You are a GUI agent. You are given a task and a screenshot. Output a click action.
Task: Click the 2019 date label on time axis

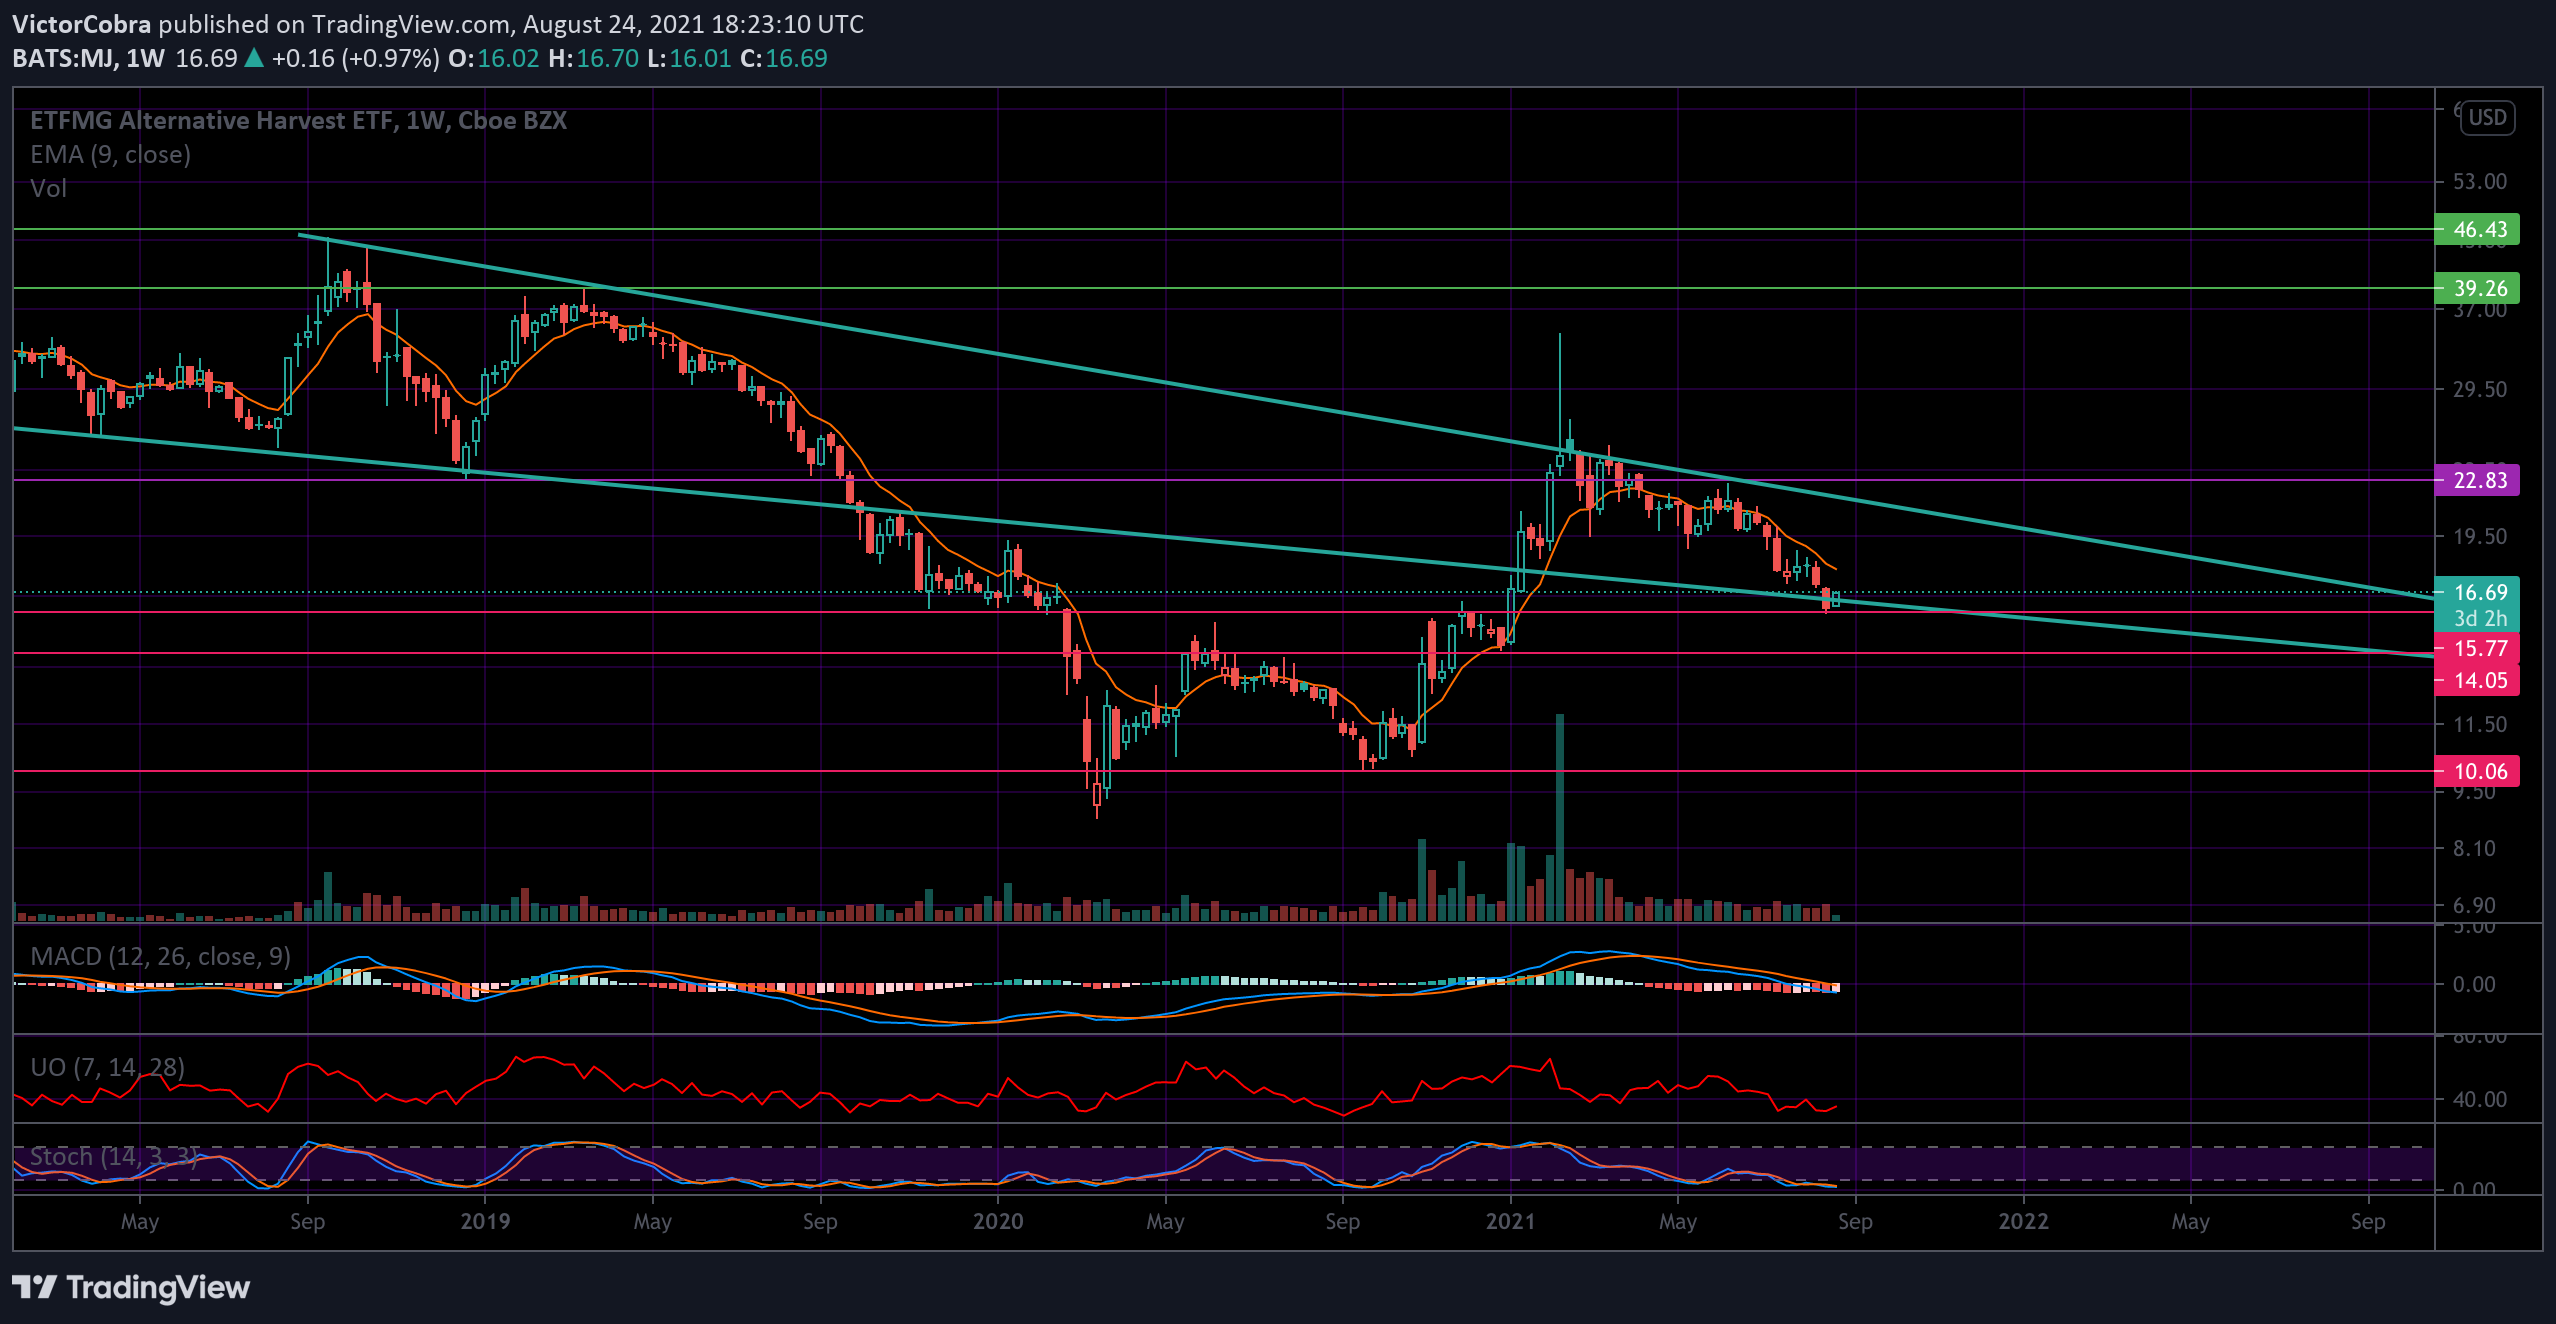[485, 1221]
